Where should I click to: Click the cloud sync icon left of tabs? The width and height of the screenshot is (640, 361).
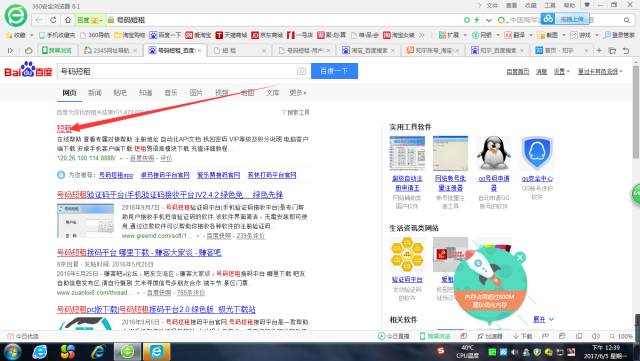coord(29,51)
